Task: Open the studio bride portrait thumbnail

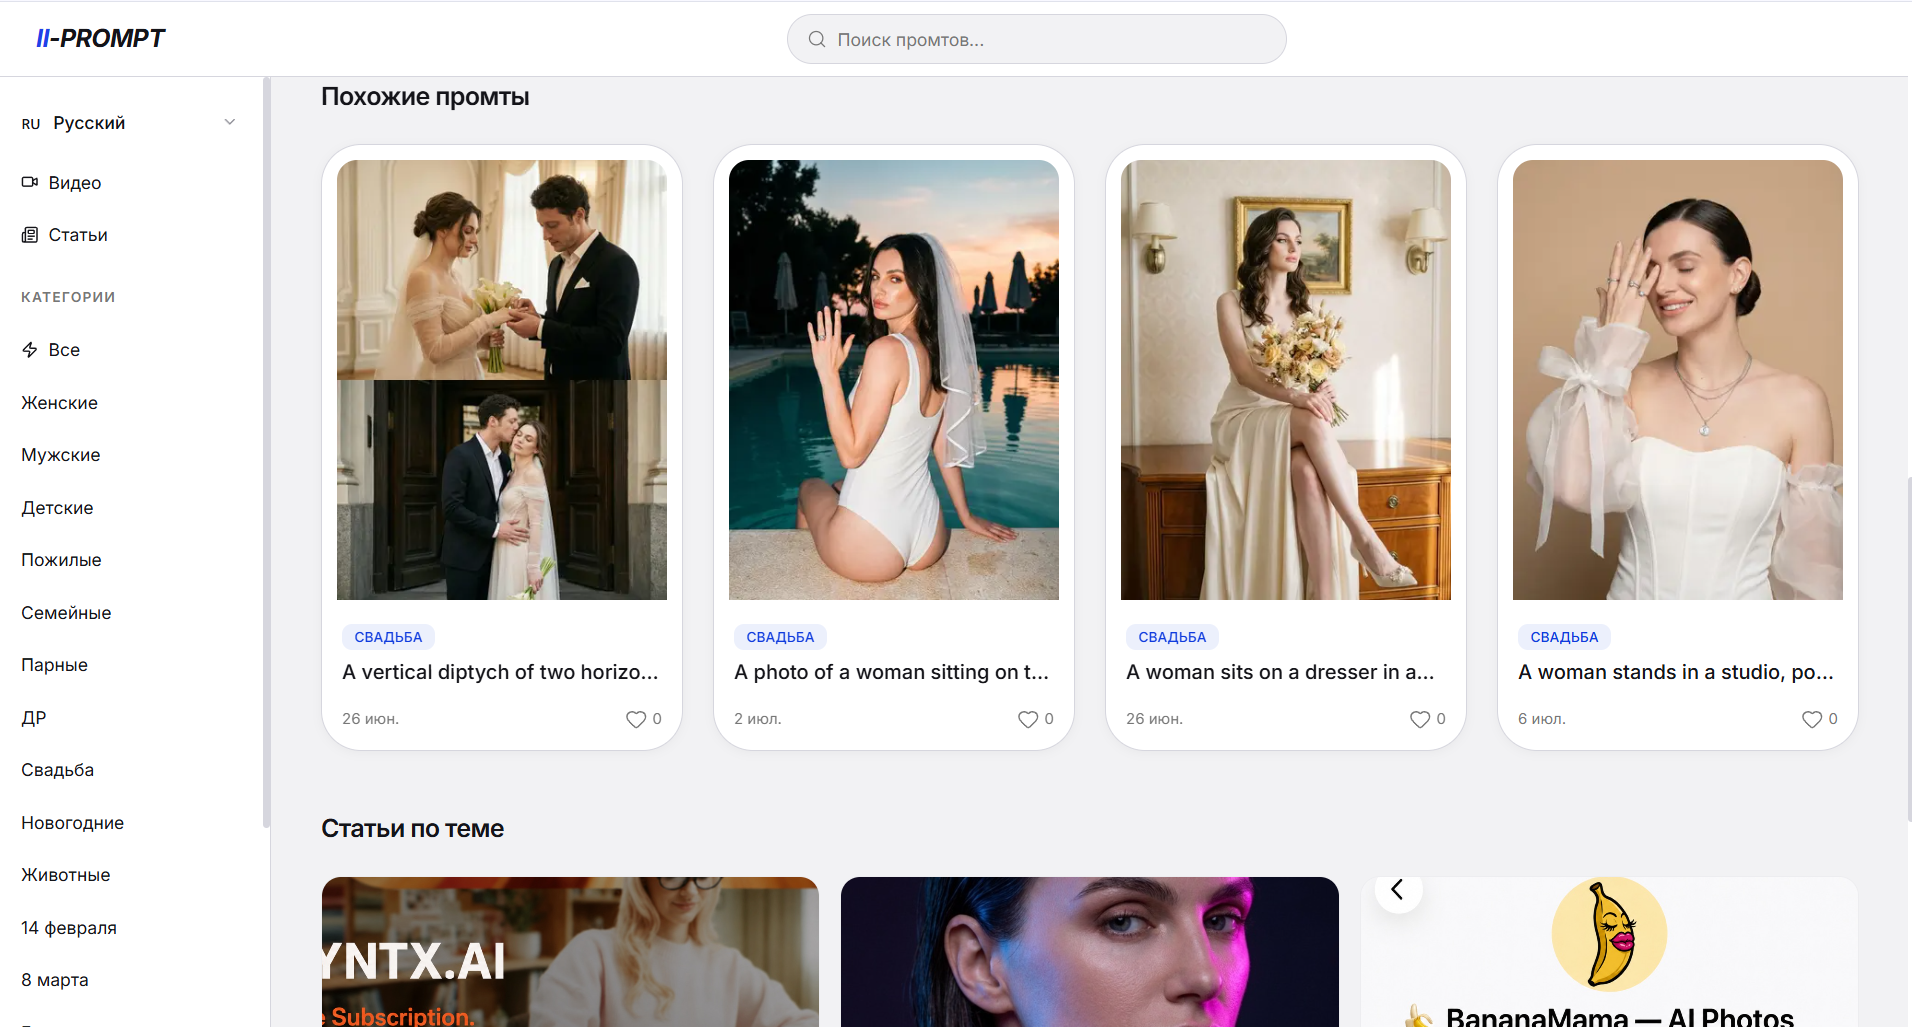Action: coord(1678,380)
